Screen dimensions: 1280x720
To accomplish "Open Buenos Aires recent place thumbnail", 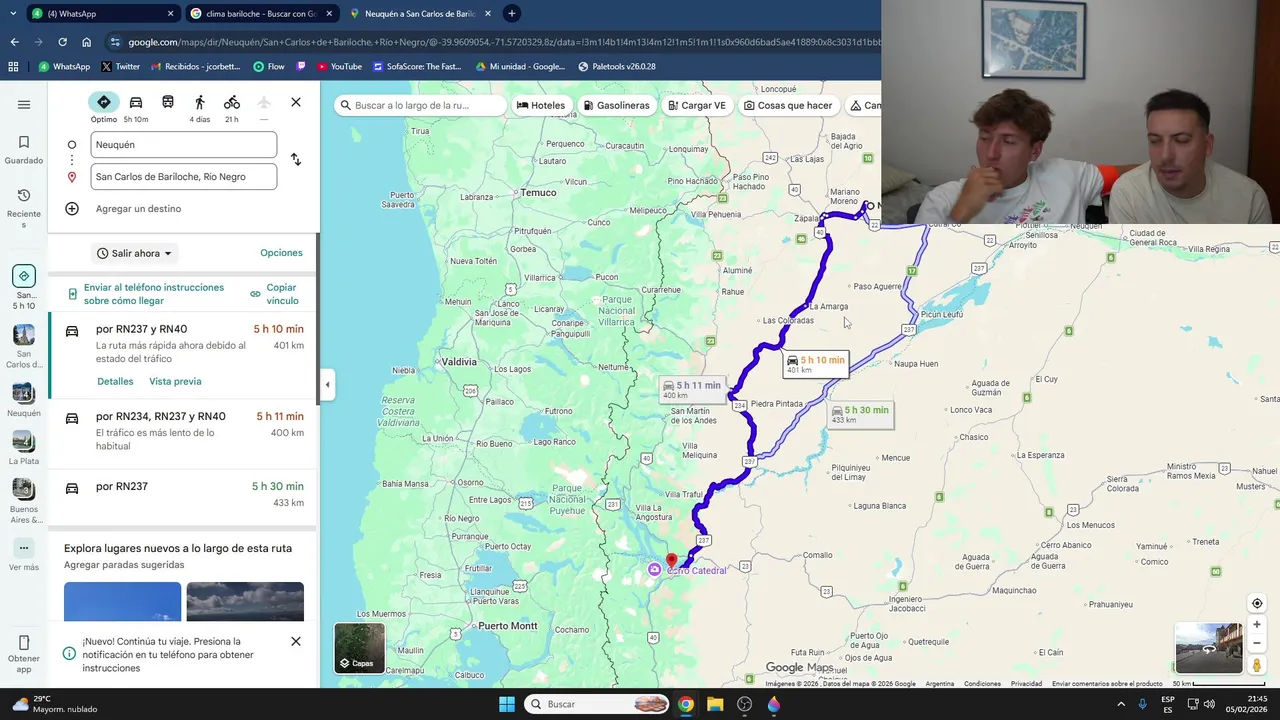I will [x=24, y=501].
